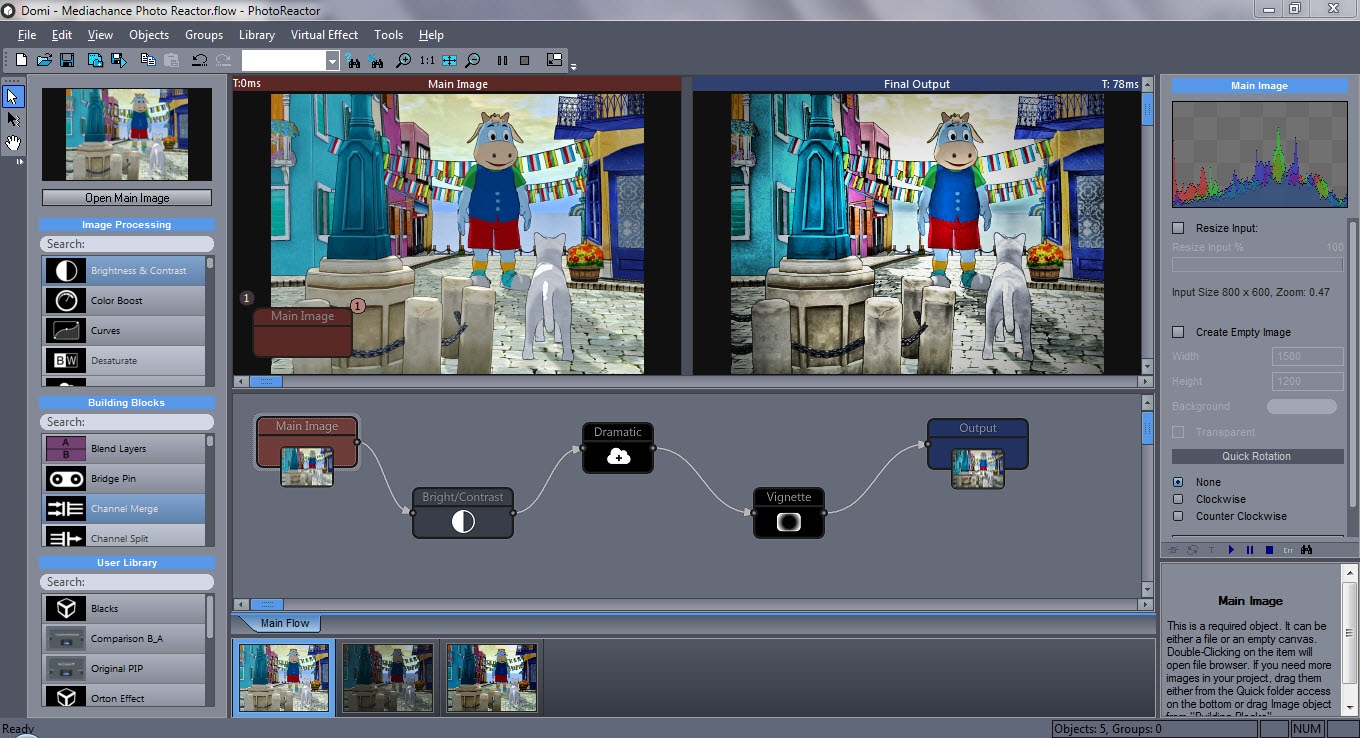Click the Image Processing search field
This screenshot has height=738, width=1360.
(127, 244)
